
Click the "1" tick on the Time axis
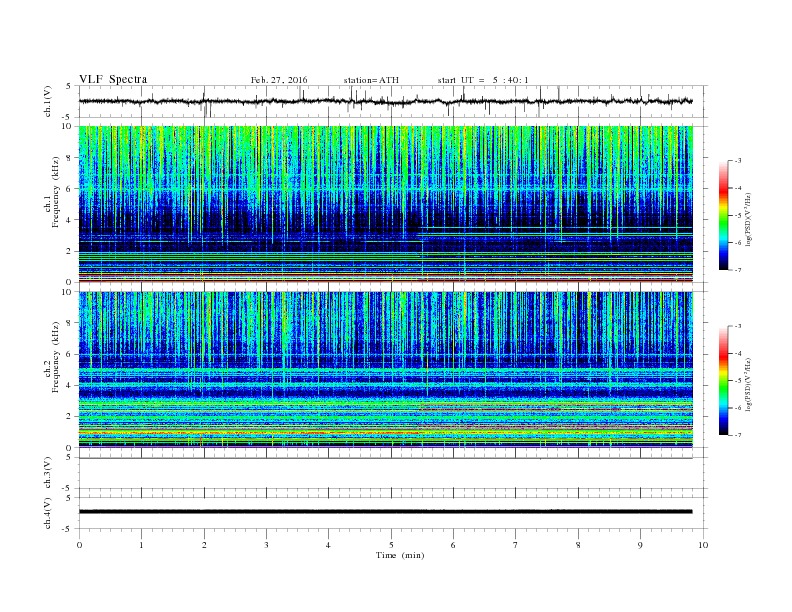[x=141, y=545]
